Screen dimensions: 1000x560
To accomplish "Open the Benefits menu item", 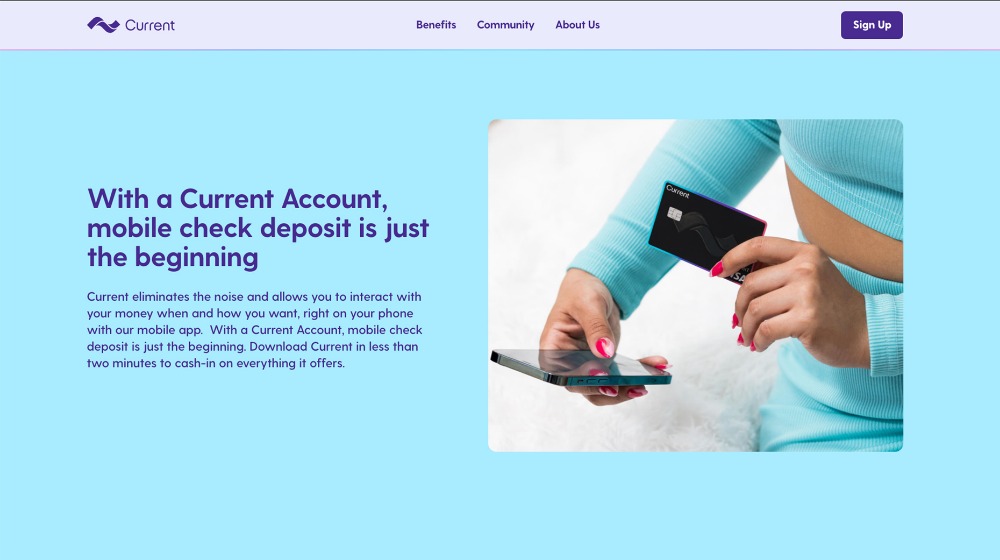I will coord(436,25).
